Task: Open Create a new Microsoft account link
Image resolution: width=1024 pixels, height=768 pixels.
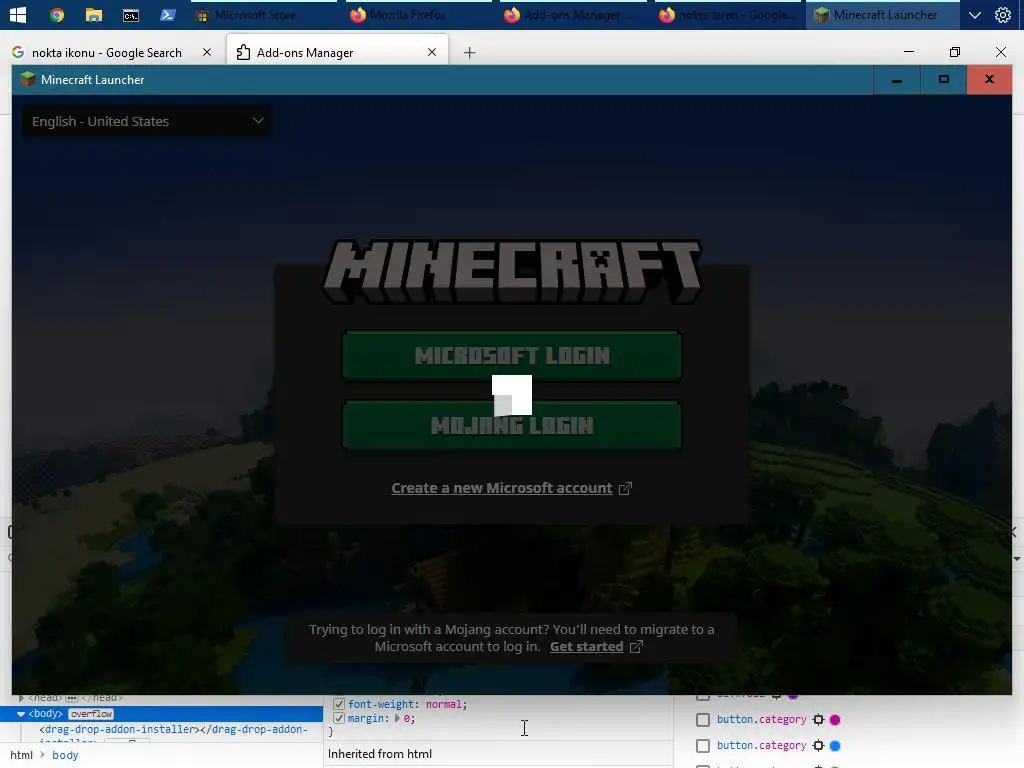Action: [x=502, y=488]
